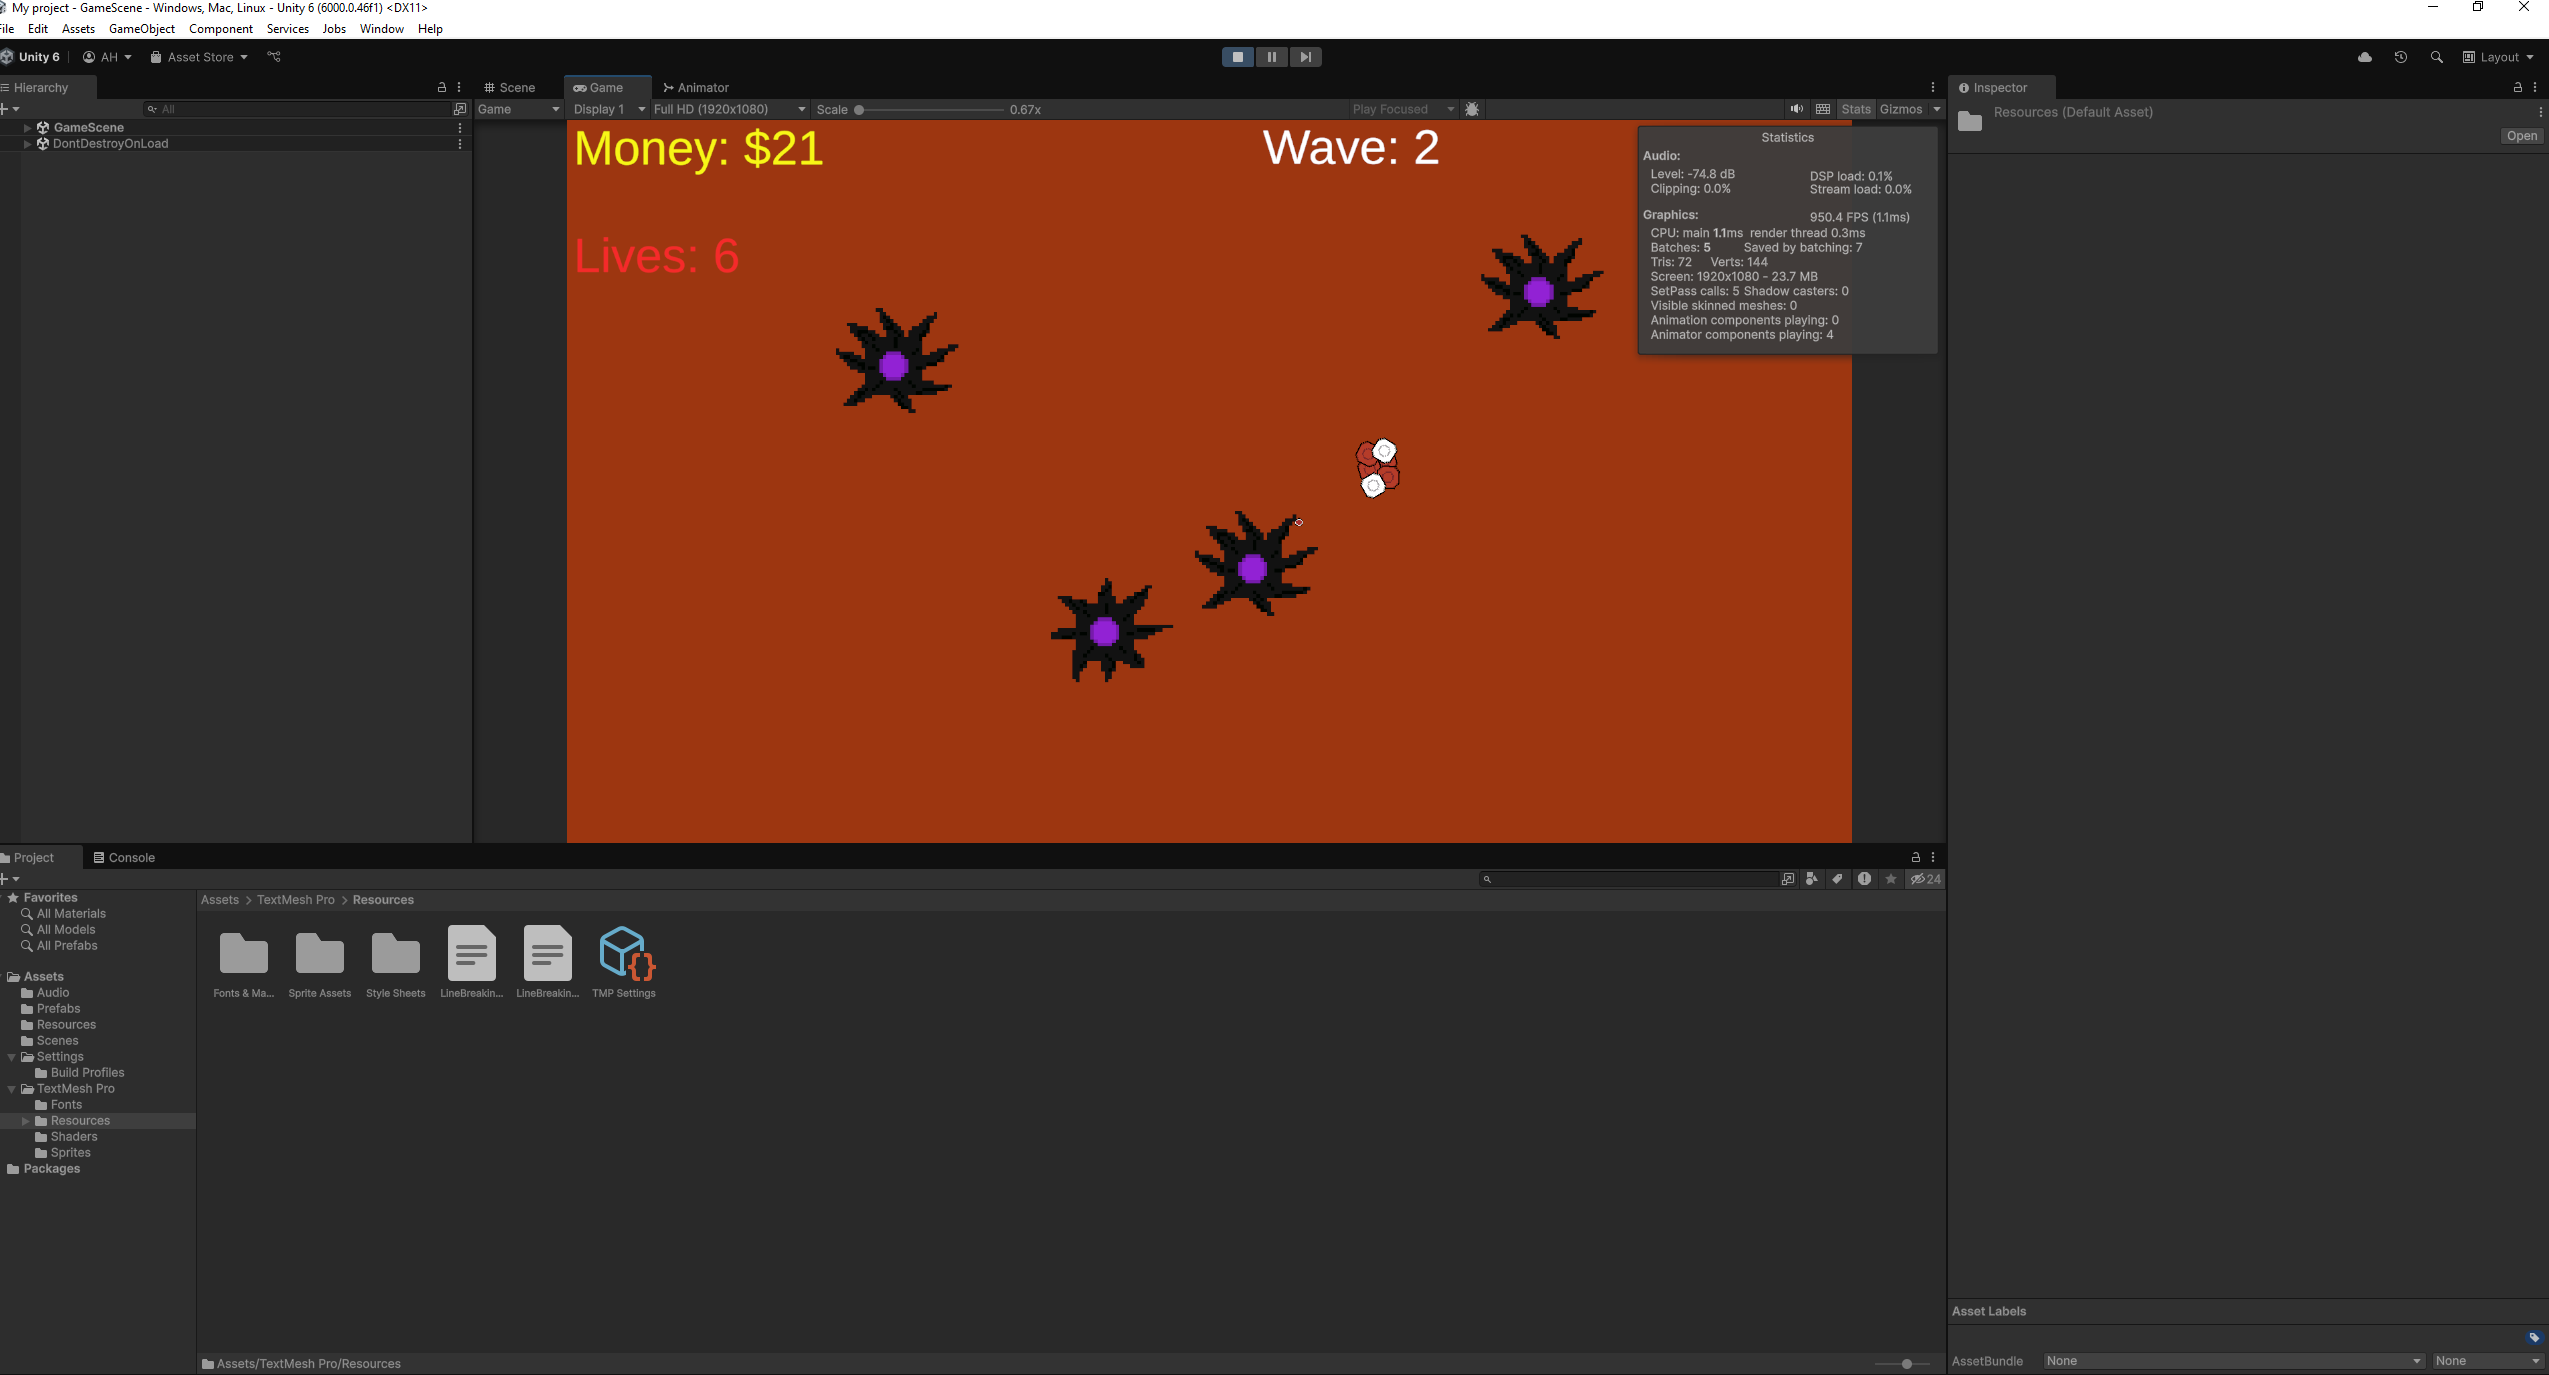Image resolution: width=2549 pixels, height=1375 pixels.
Task: Expand the GameScene hierarchy entry
Action: 27,128
